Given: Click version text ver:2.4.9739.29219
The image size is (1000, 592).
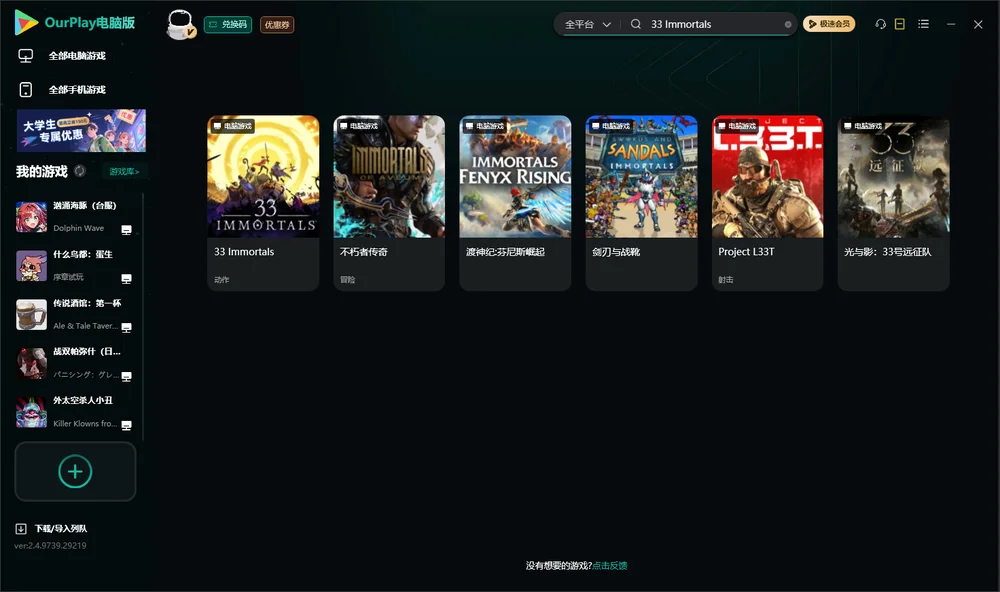Looking at the screenshot, I should click(x=50, y=546).
